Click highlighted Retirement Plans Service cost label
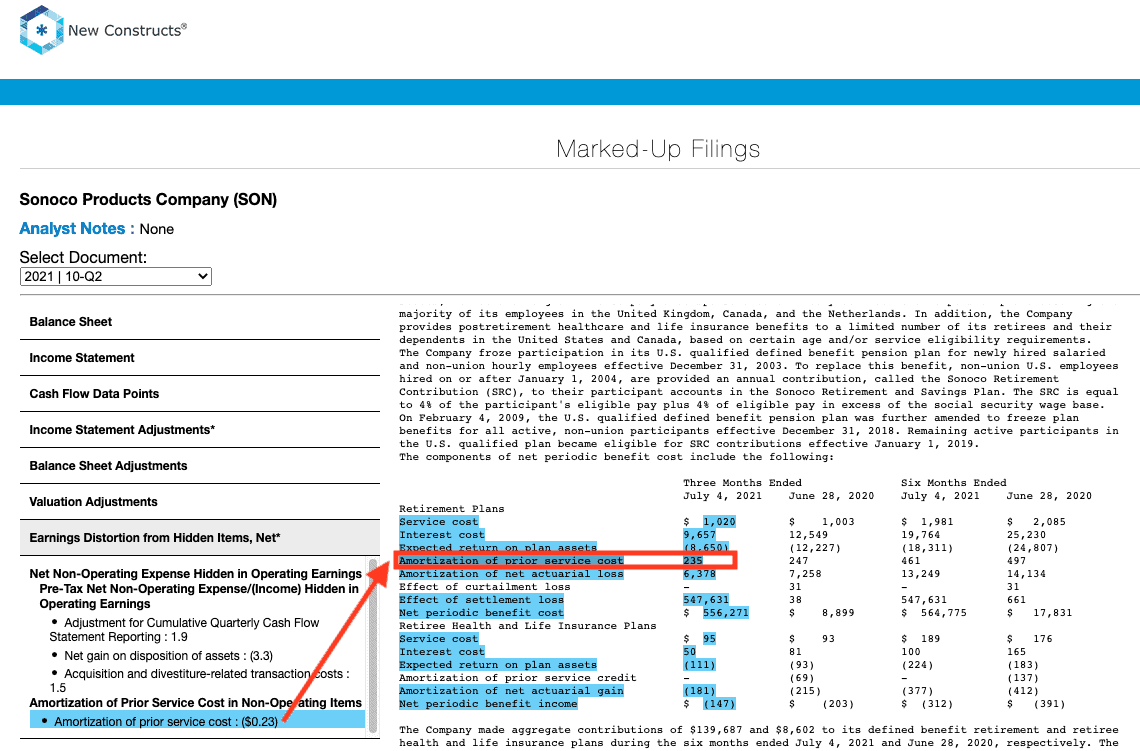This screenshot has height=751, width=1140. (438, 521)
